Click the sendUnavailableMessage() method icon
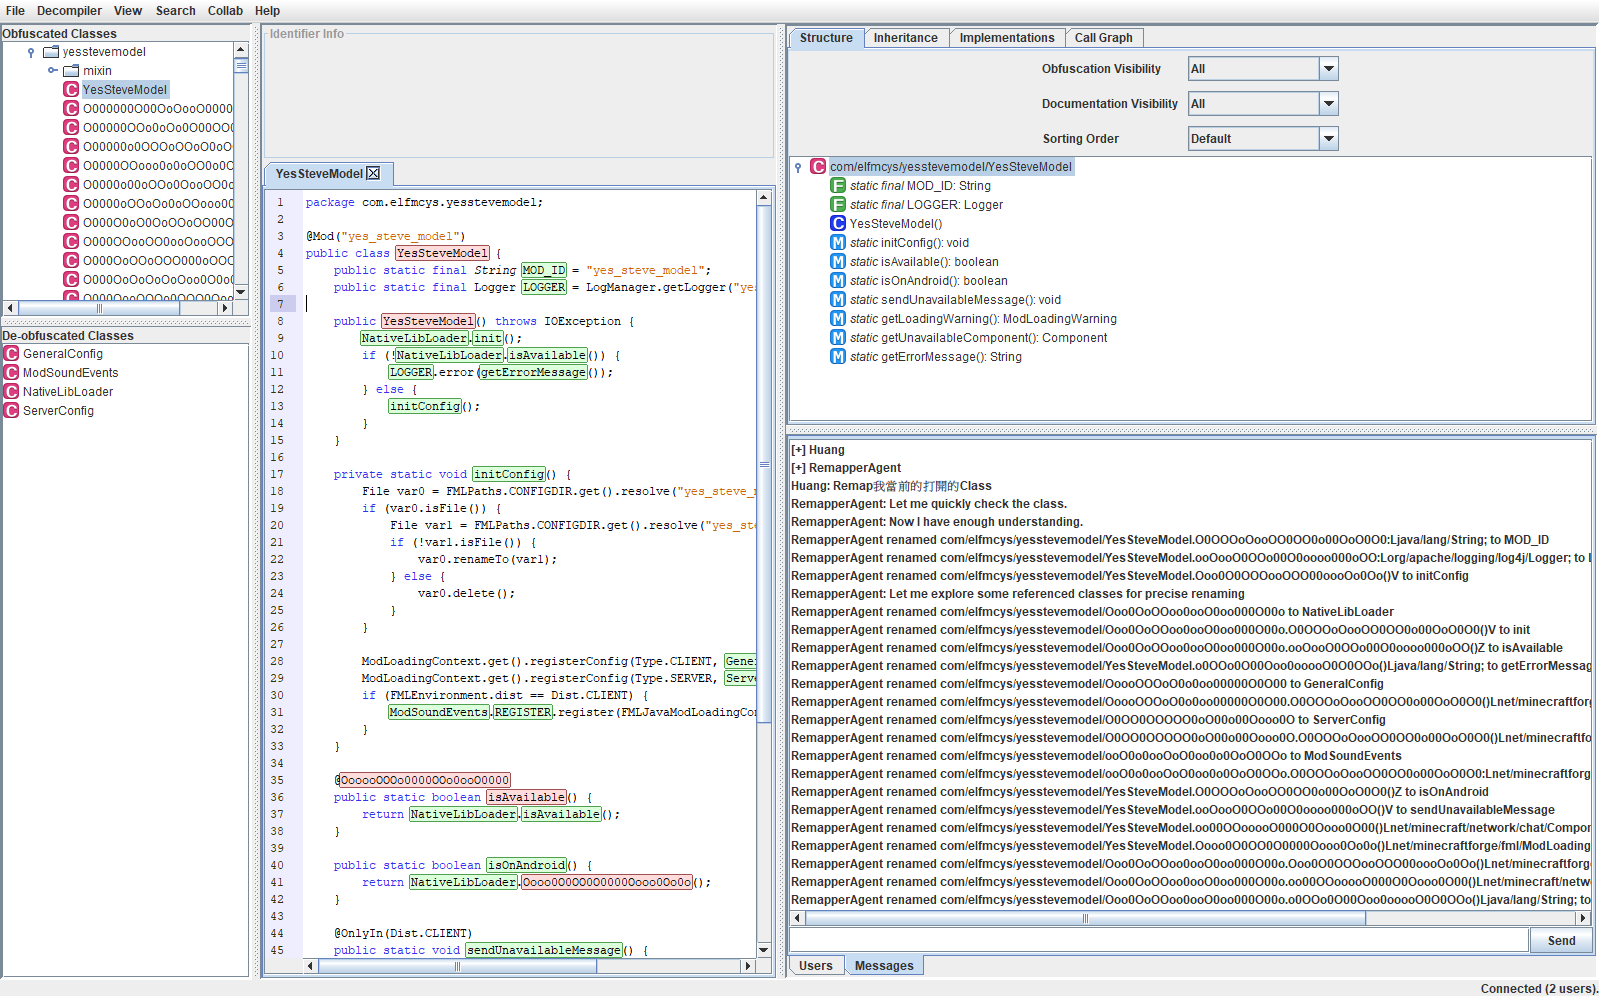Image resolution: width=1599 pixels, height=996 pixels. pos(838,299)
